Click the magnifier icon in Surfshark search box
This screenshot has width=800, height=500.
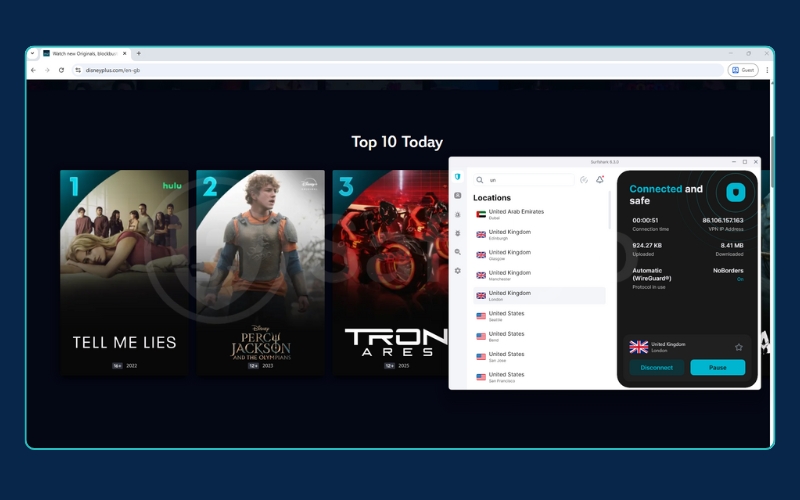coord(480,180)
